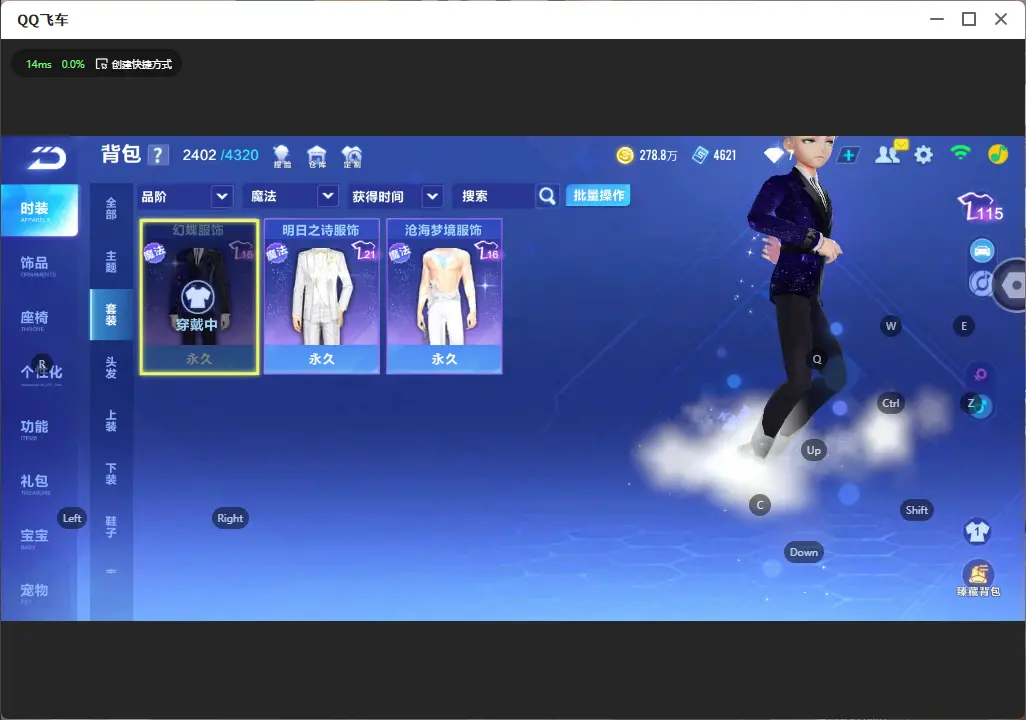Click the plus icon to recharge
The height and width of the screenshot is (720, 1026).
(848, 155)
